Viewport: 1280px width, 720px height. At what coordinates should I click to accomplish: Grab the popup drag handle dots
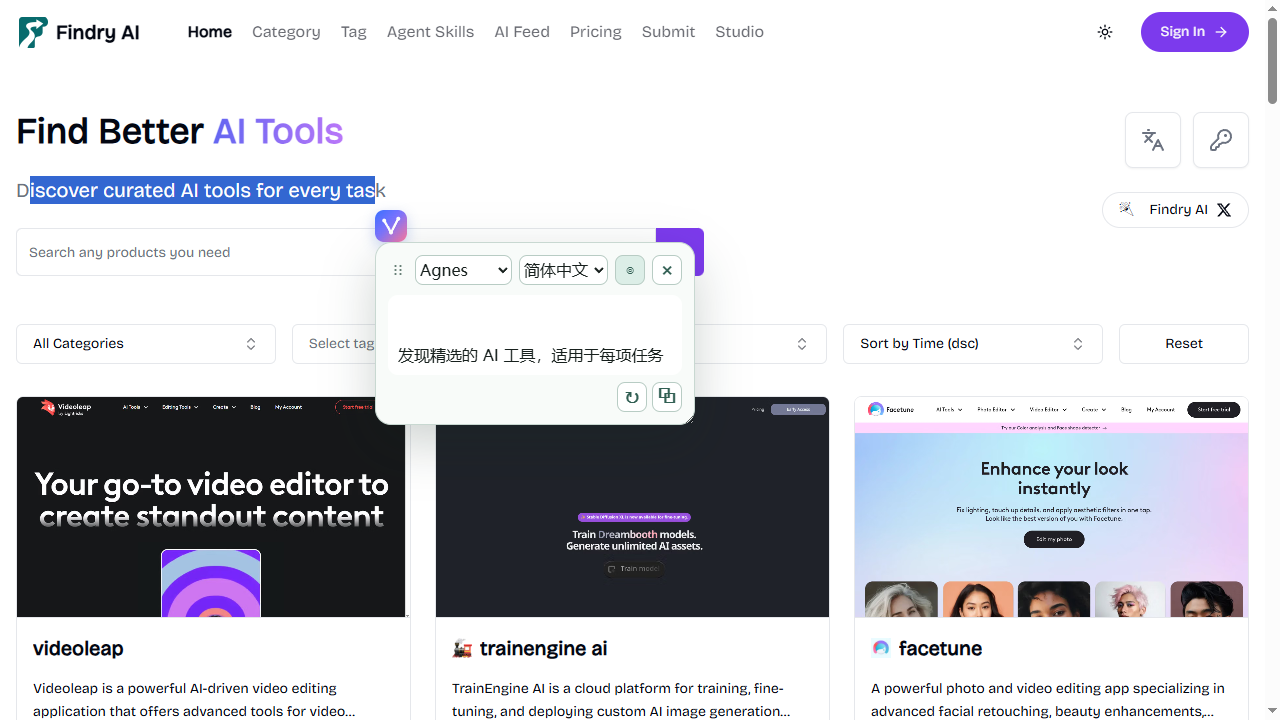[398, 270]
